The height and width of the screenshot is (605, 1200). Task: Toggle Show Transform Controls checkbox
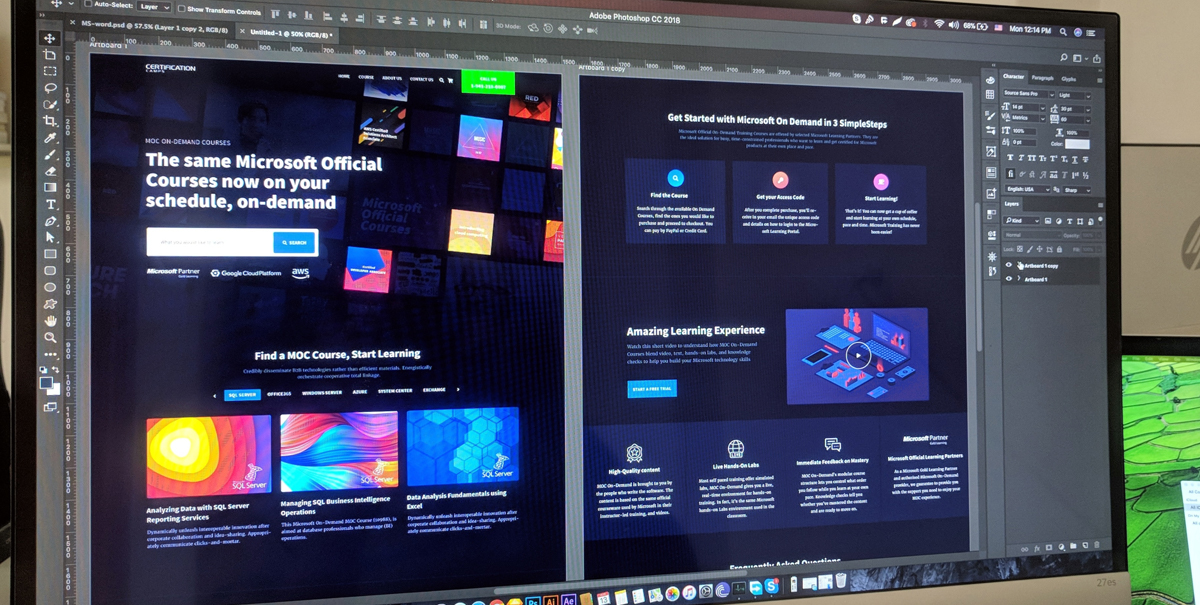coord(181,8)
